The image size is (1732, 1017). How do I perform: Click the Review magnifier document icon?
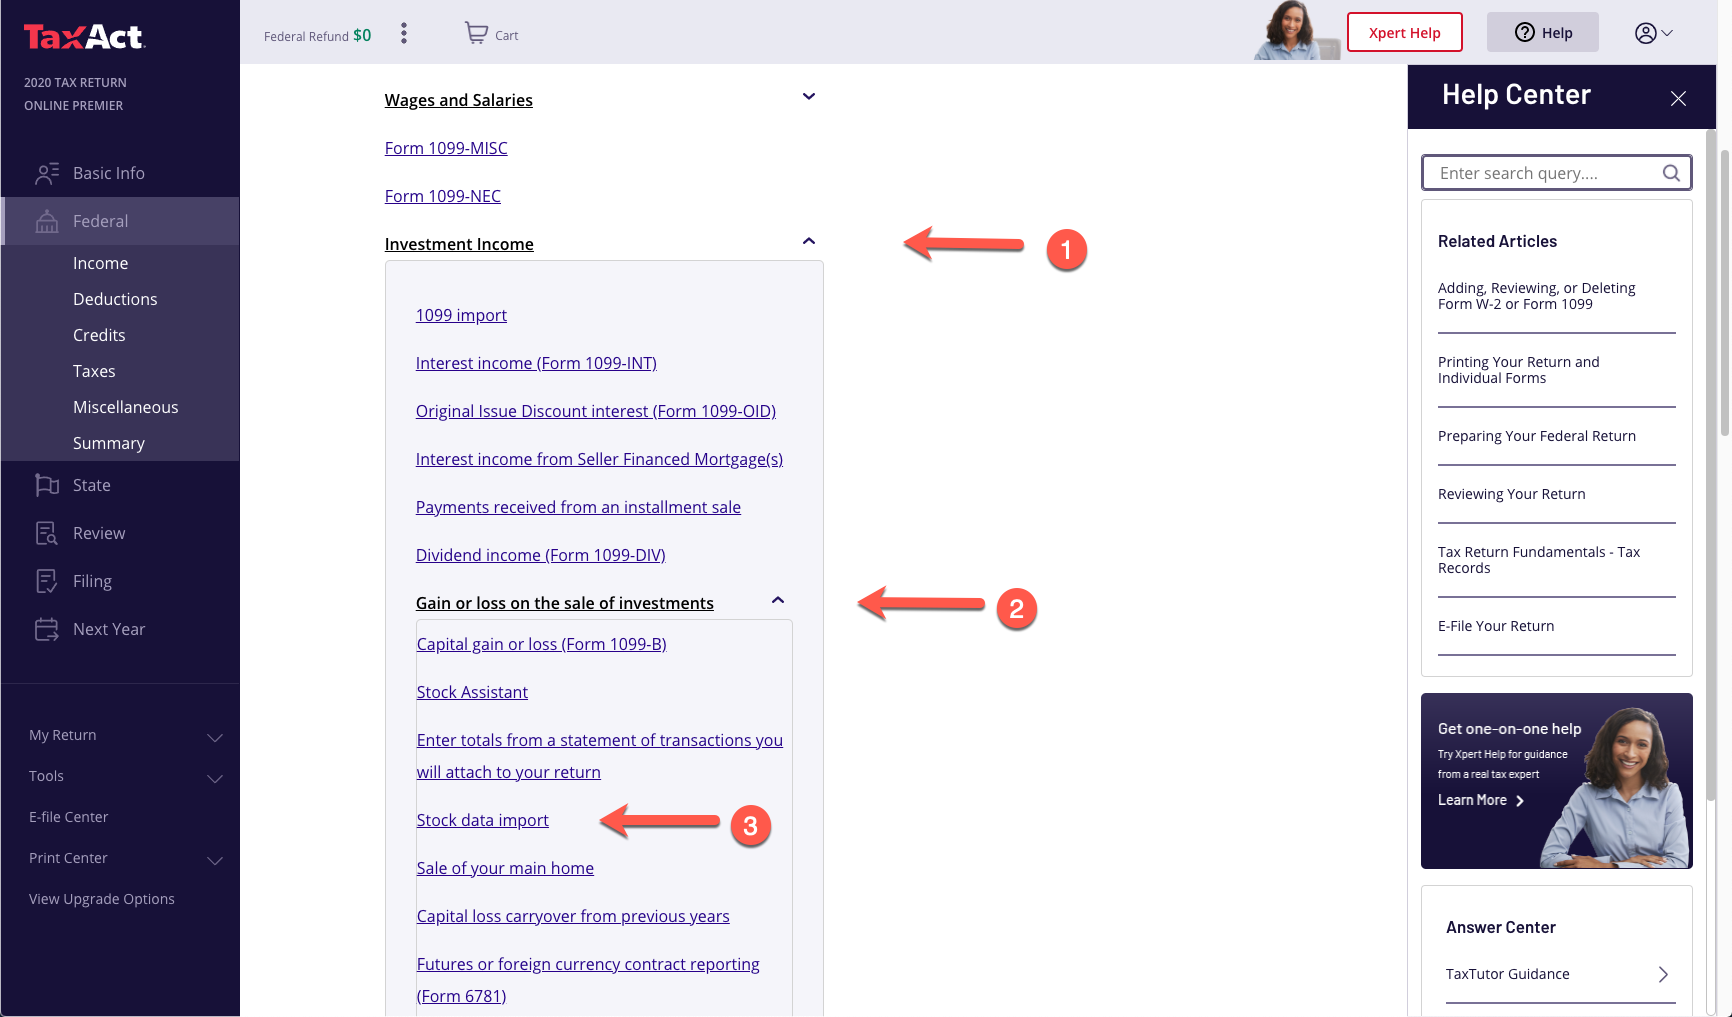click(47, 533)
